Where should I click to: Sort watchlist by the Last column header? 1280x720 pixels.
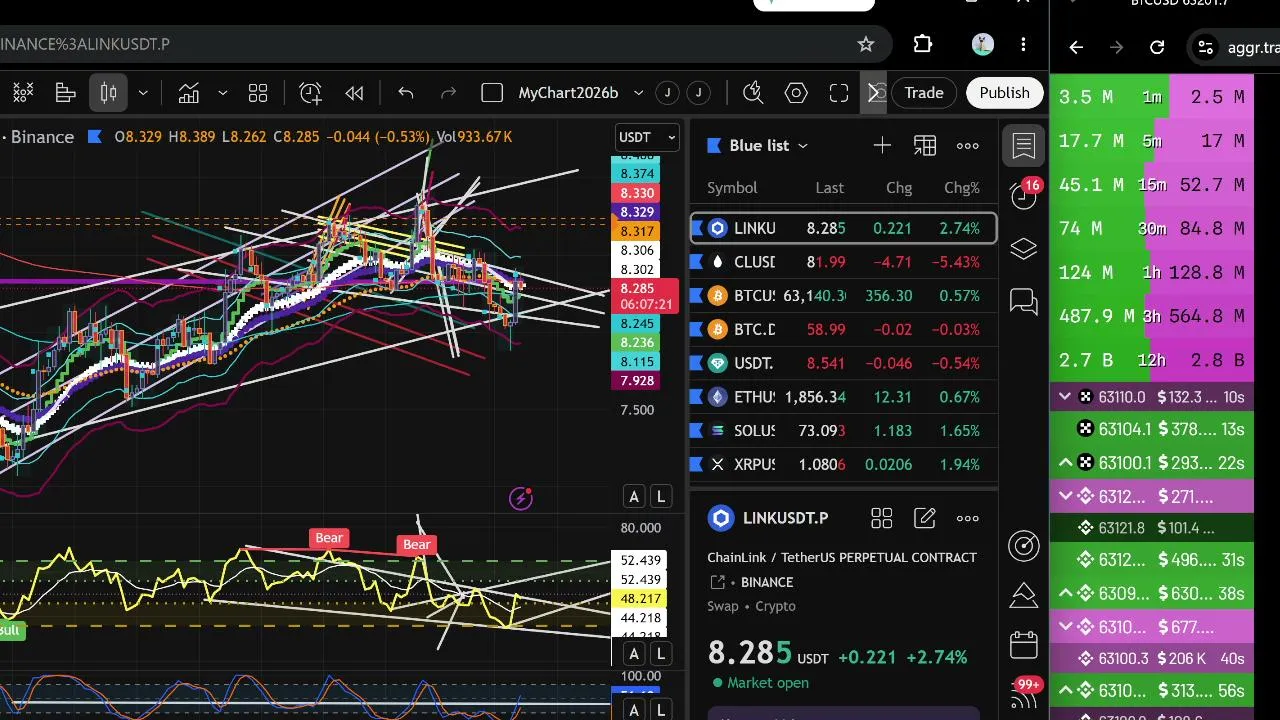click(829, 188)
